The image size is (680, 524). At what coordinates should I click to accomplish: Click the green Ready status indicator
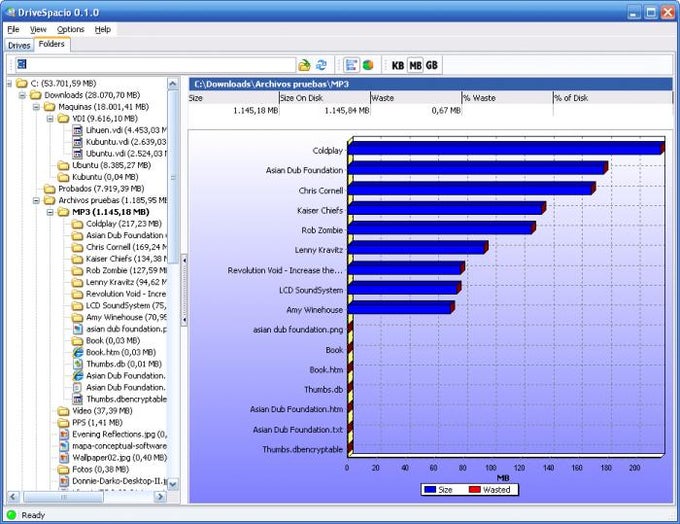click(x=12, y=515)
